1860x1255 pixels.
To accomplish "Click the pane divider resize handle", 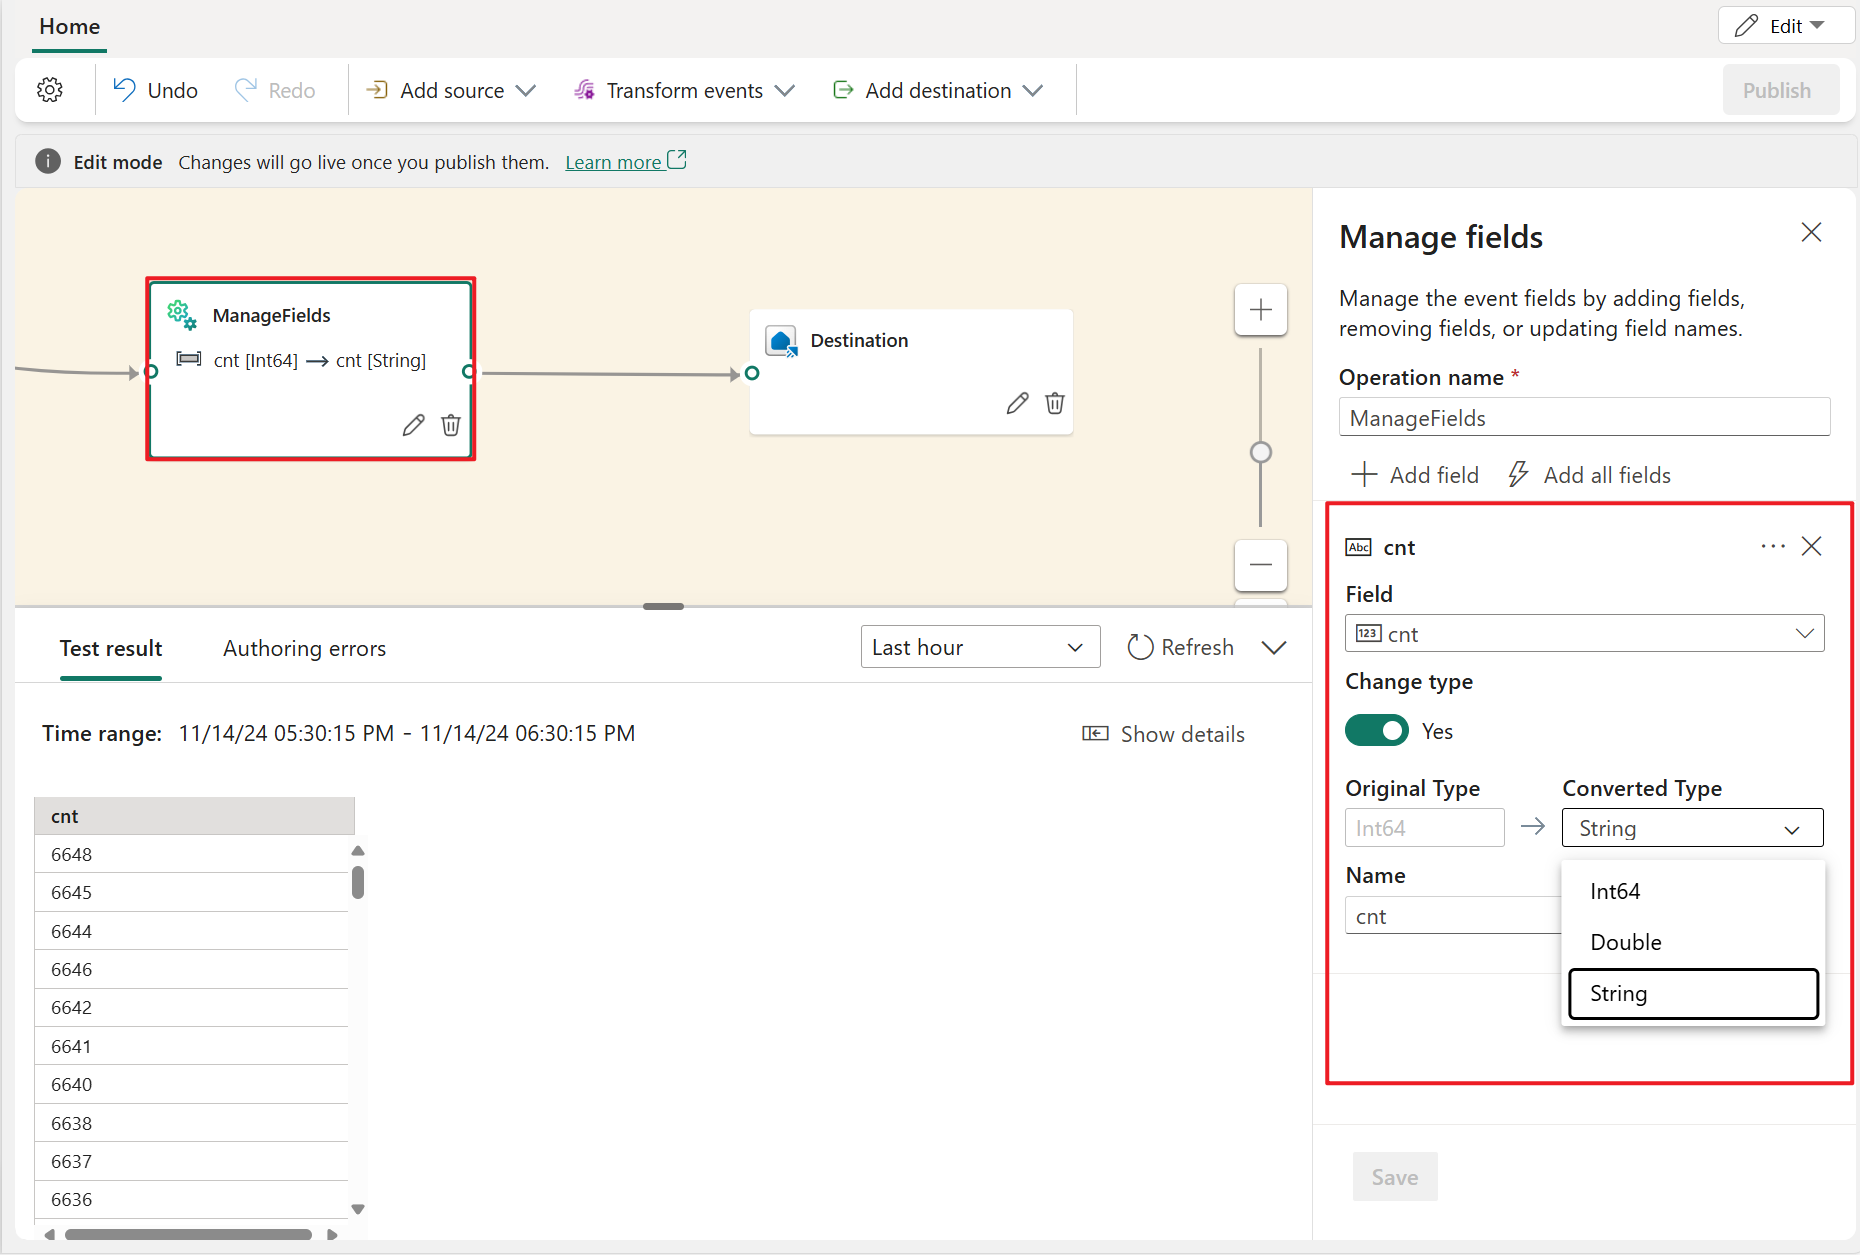I will 663,606.
